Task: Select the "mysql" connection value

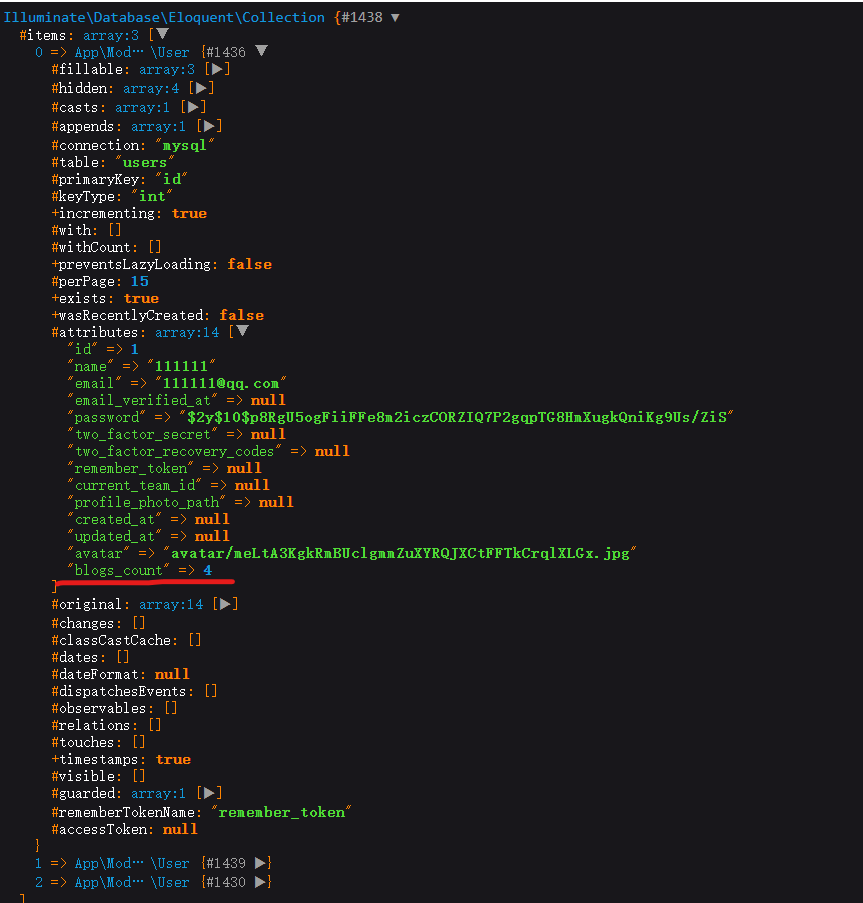Action: [x=184, y=145]
